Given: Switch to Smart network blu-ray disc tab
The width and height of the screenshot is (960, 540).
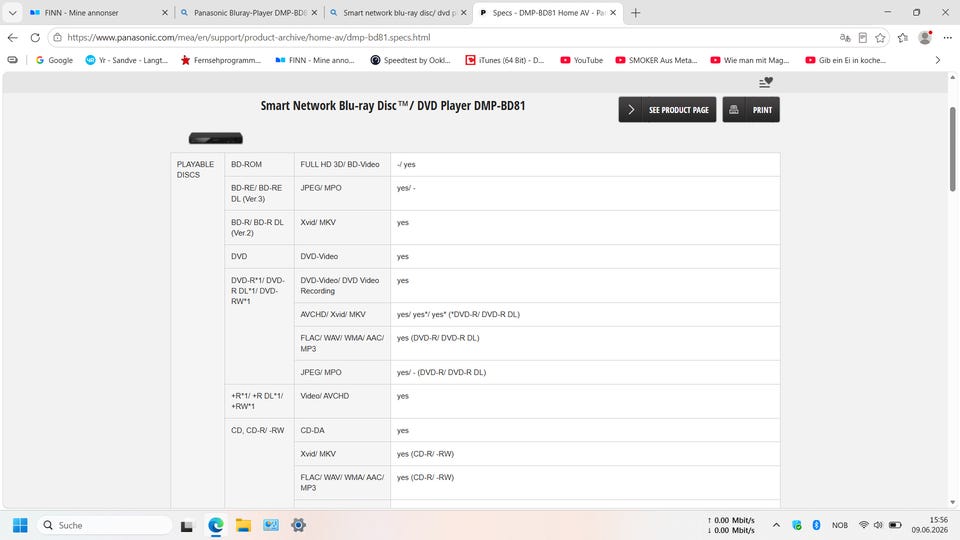Looking at the screenshot, I should pos(399,12).
